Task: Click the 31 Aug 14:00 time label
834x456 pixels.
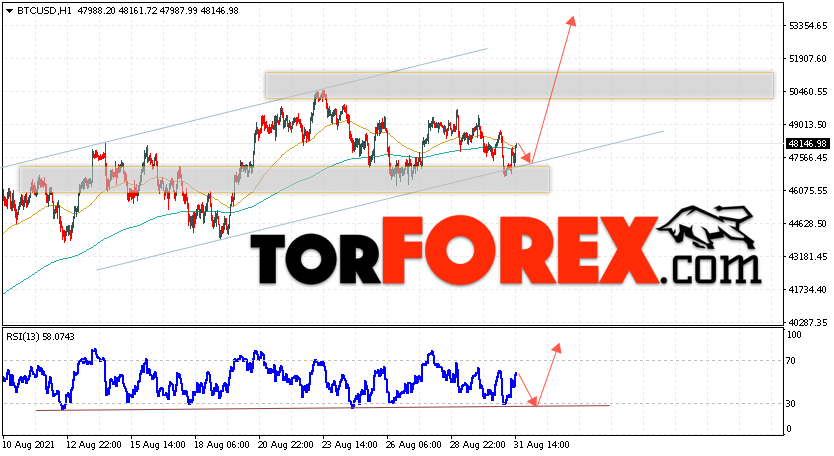Action: [x=541, y=445]
